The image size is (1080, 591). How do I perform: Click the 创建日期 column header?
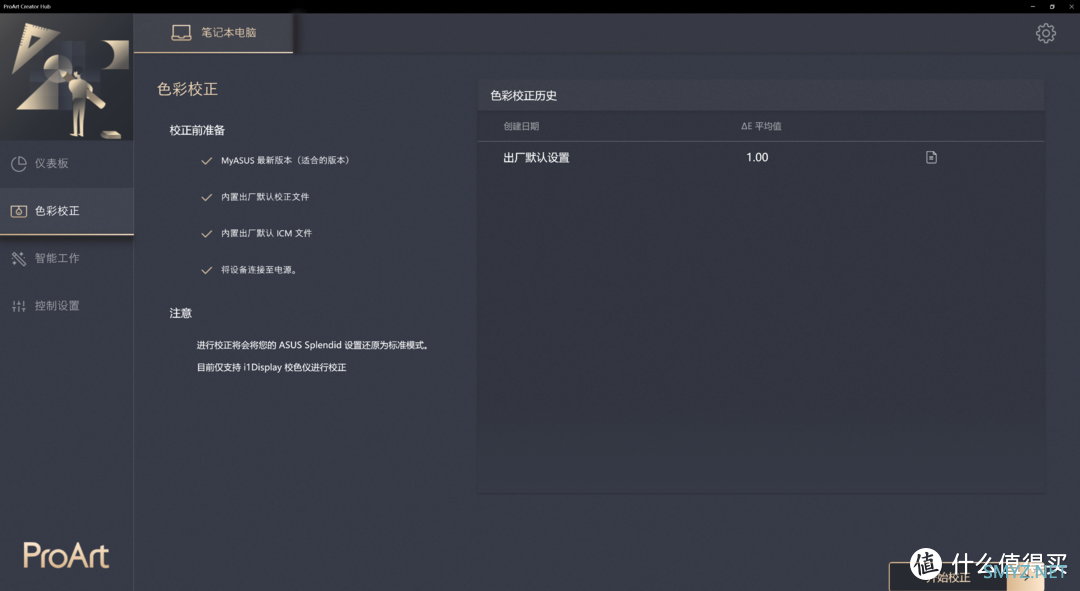[x=521, y=126]
